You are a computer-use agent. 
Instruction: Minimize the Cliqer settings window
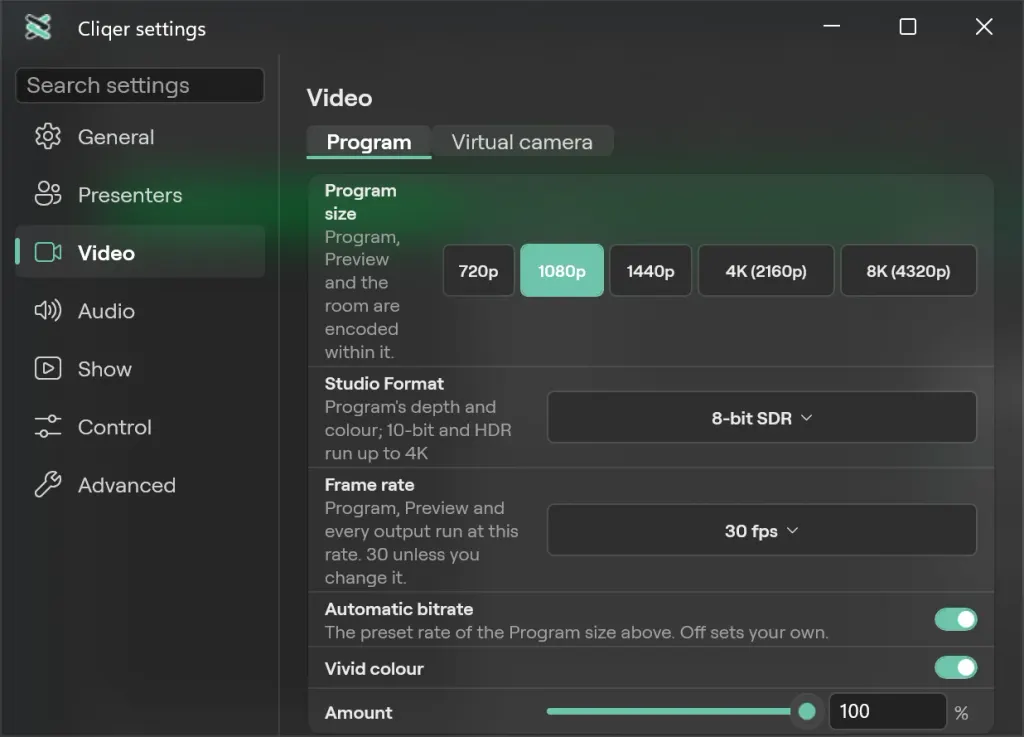pos(831,27)
